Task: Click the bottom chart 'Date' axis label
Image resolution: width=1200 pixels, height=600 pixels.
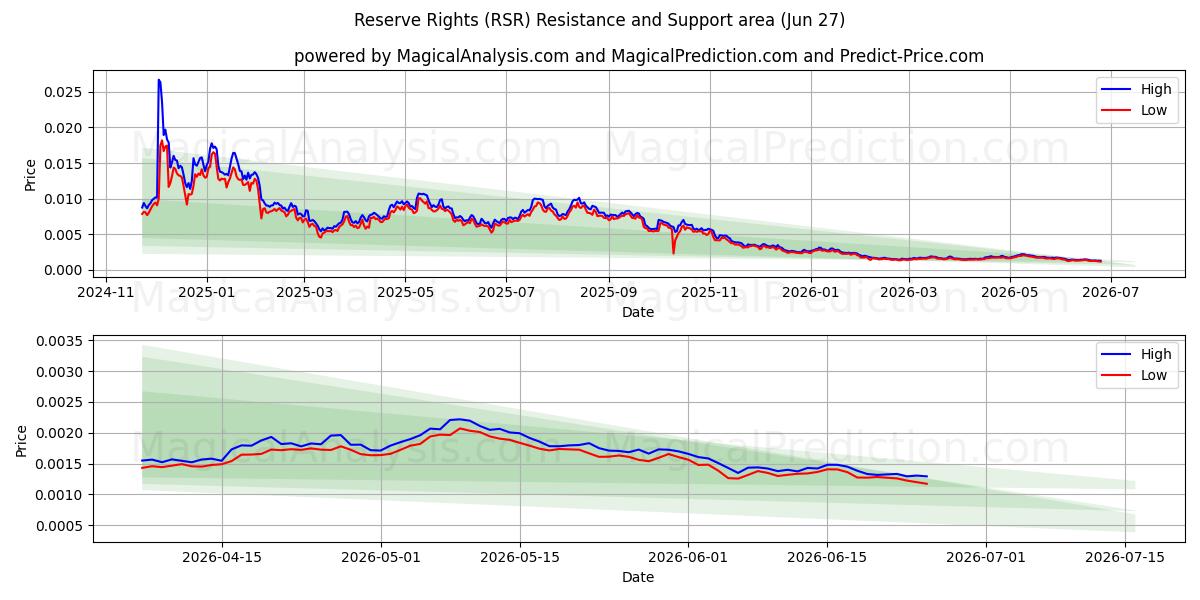Action: (638, 577)
